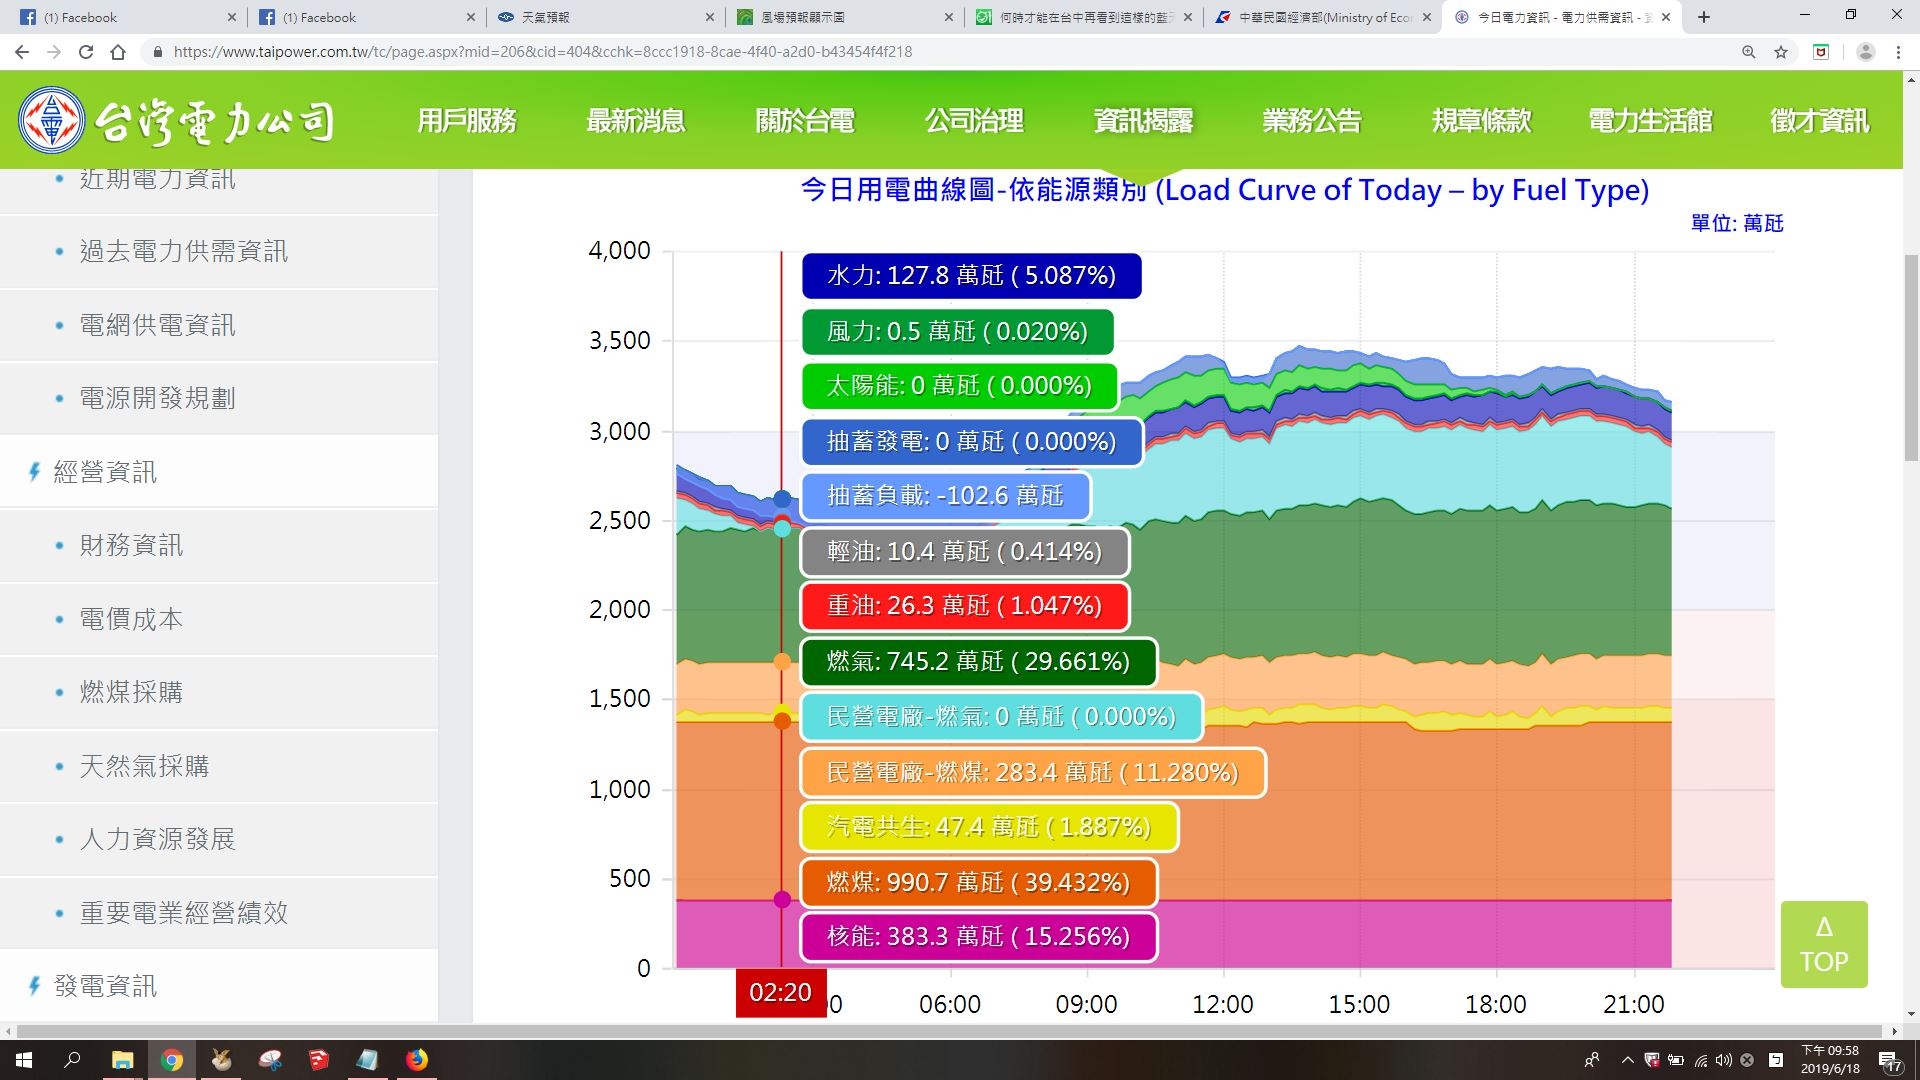The height and width of the screenshot is (1080, 1920).
Task: Click the 核能 383.3 tooltip entry
Action: [x=979, y=937]
